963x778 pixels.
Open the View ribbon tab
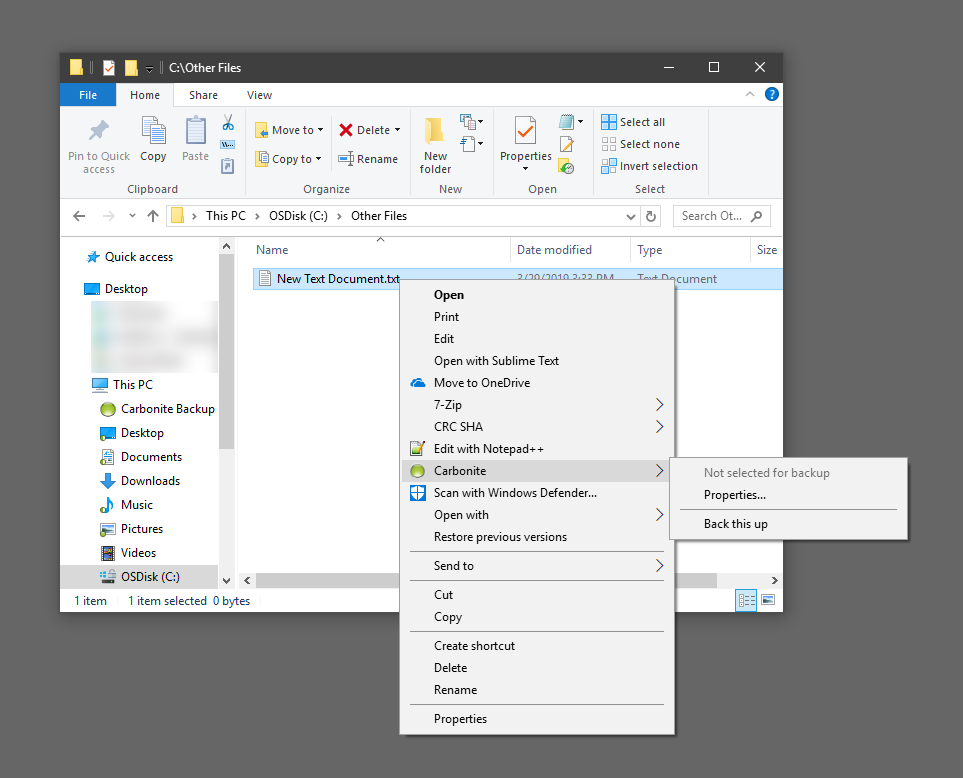click(x=259, y=95)
